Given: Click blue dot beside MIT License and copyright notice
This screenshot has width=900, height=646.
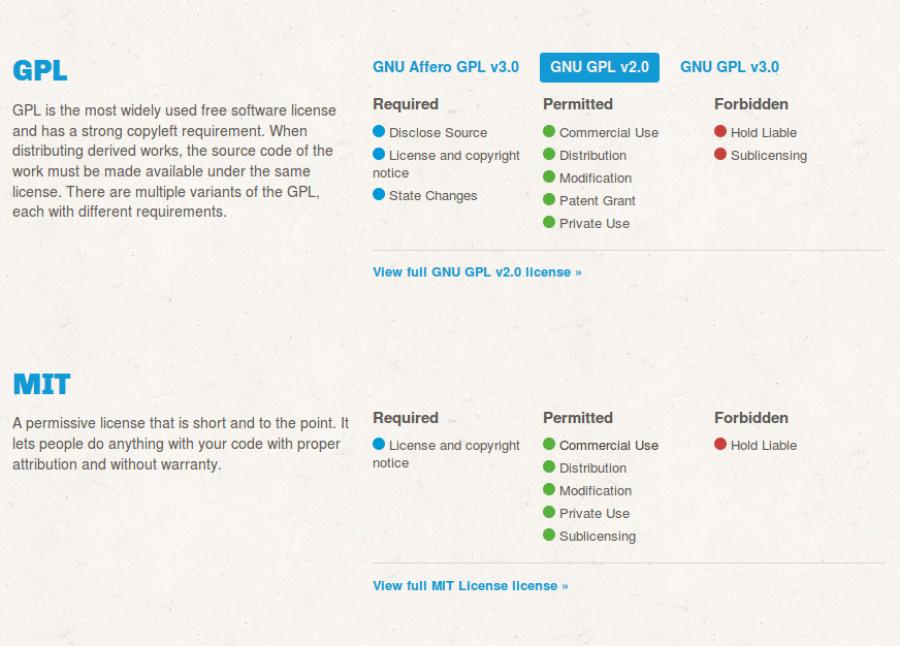Looking at the screenshot, I should [x=378, y=444].
